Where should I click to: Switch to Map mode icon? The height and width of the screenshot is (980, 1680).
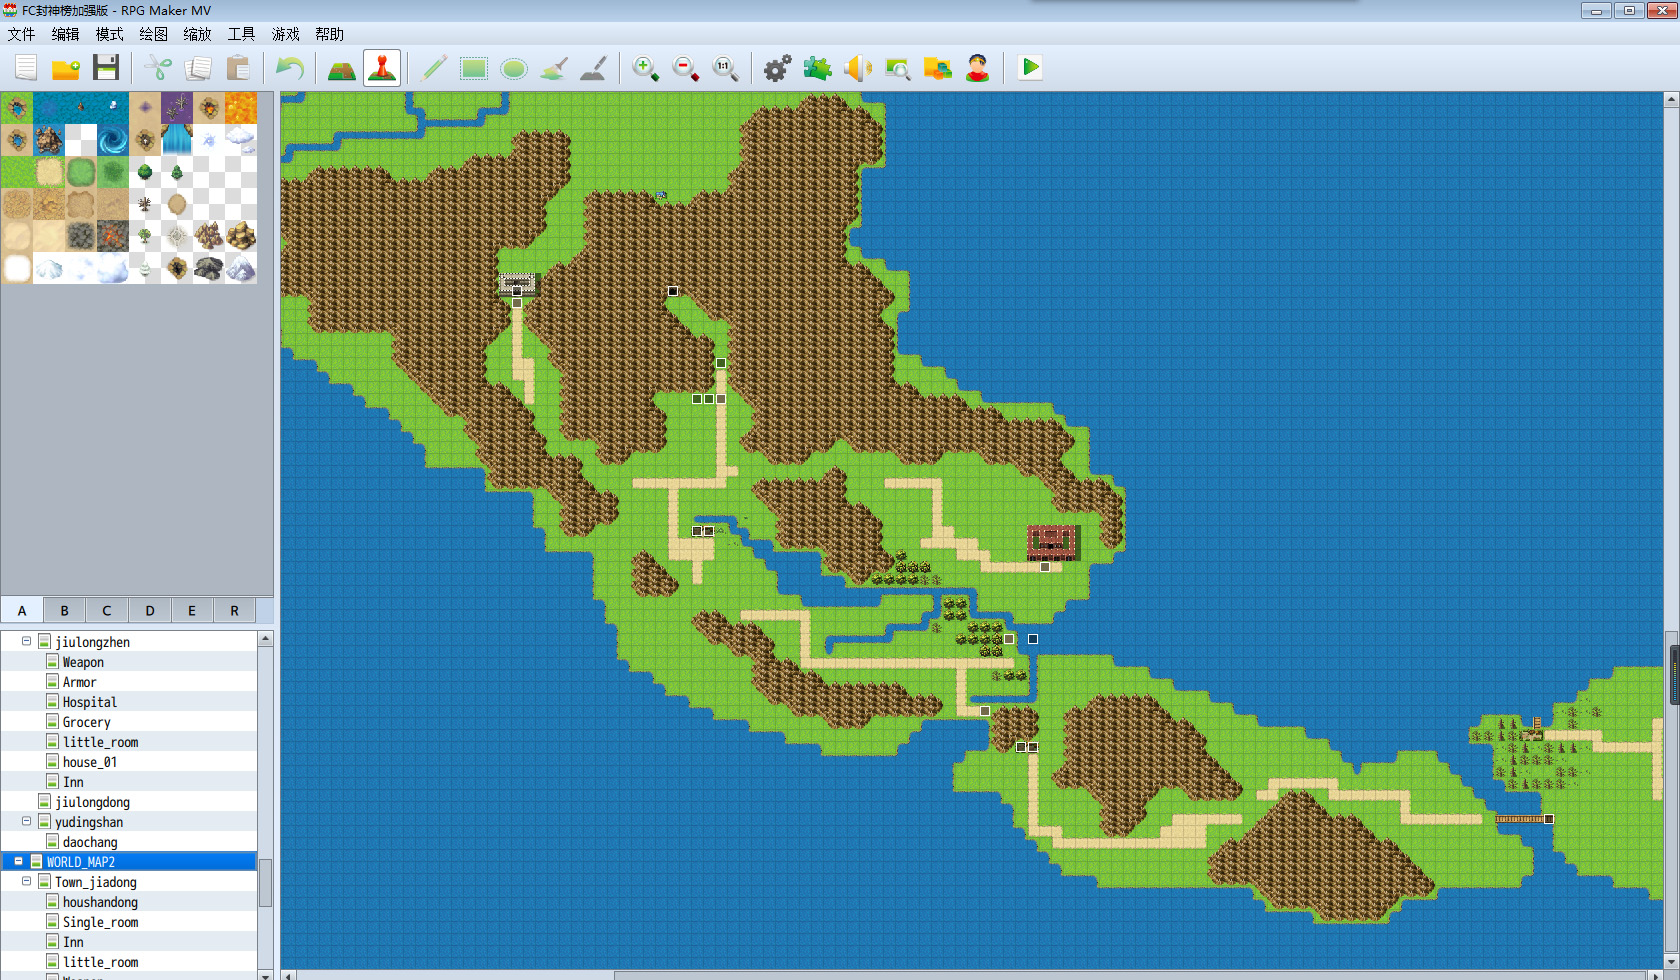pyautogui.click(x=342, y=68)
